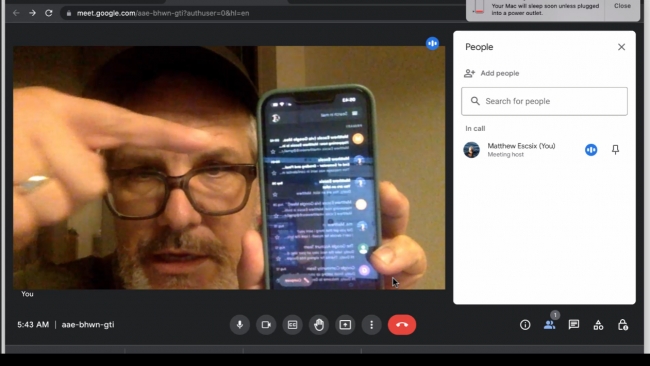Click the meeting code aae-bhwn-gti
Viewport: 650px width, 366px height.
pyautogui.click(x=88, y=325)
